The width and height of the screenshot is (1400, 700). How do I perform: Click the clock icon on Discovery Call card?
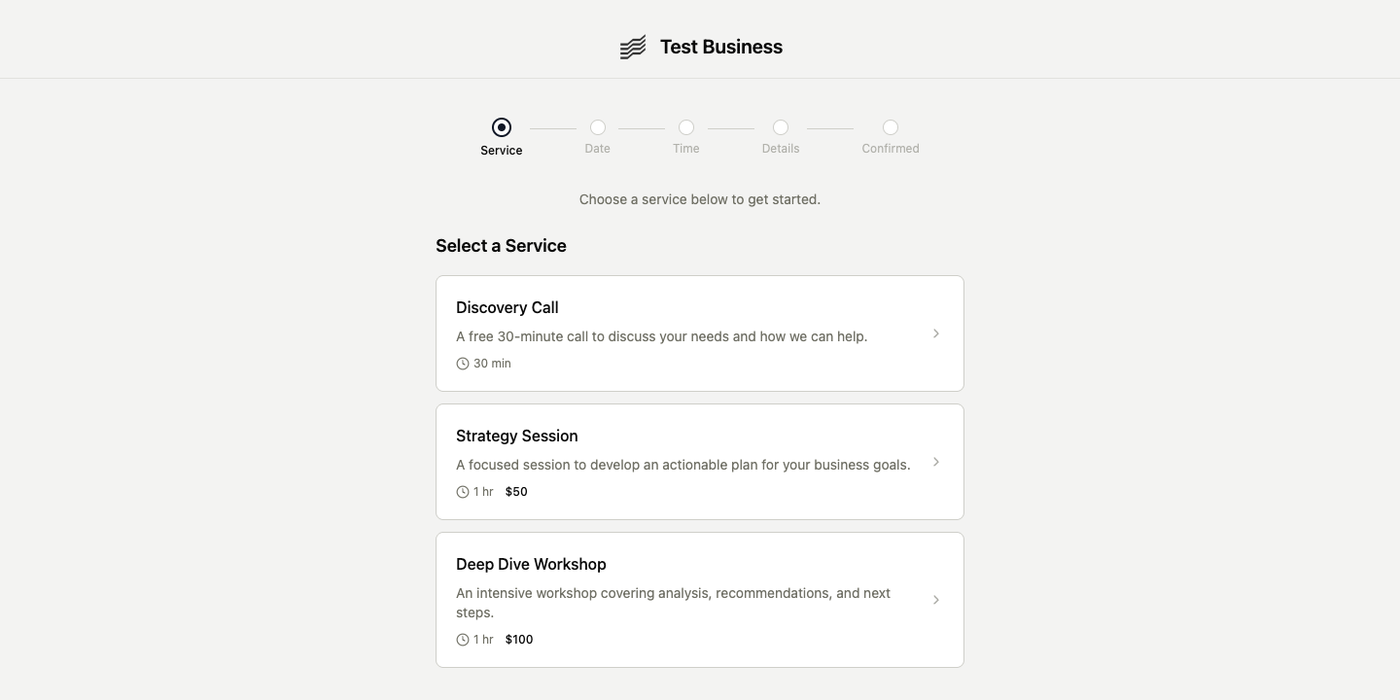tap(462, 363)
